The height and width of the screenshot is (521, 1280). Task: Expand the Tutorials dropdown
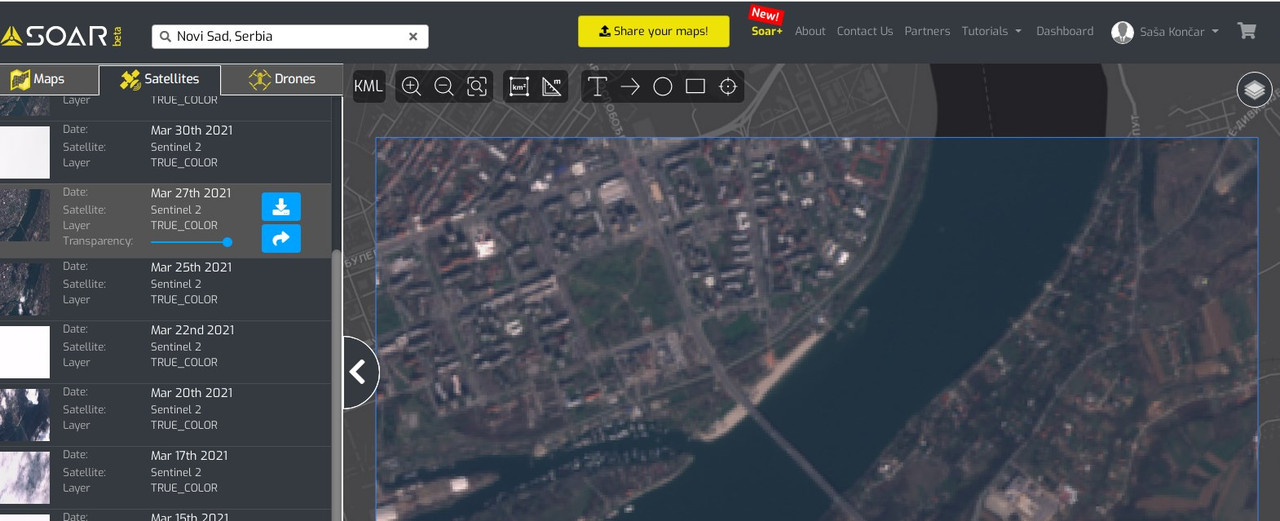coord(991,31)
